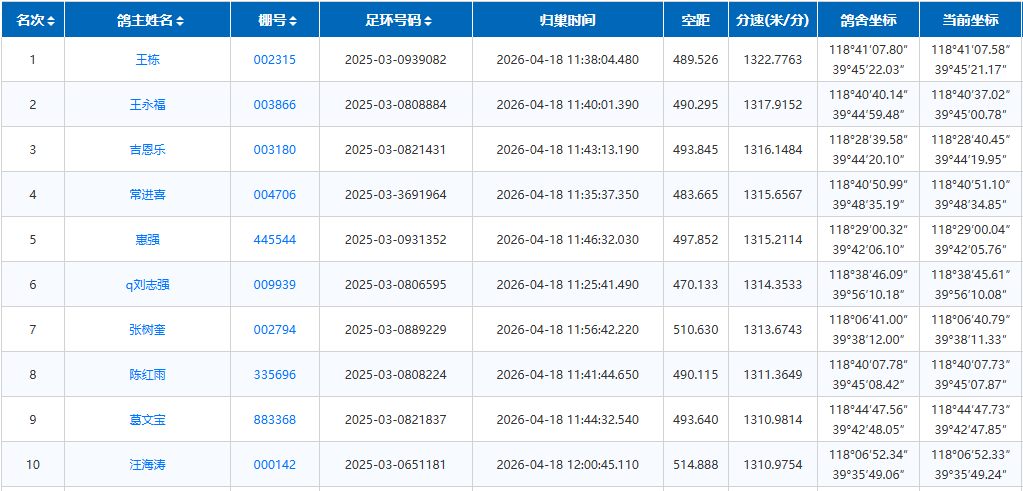Click the sort arrows beside 名次 header
This screenshot has width=1023, height=491.
tap(51, 21)
